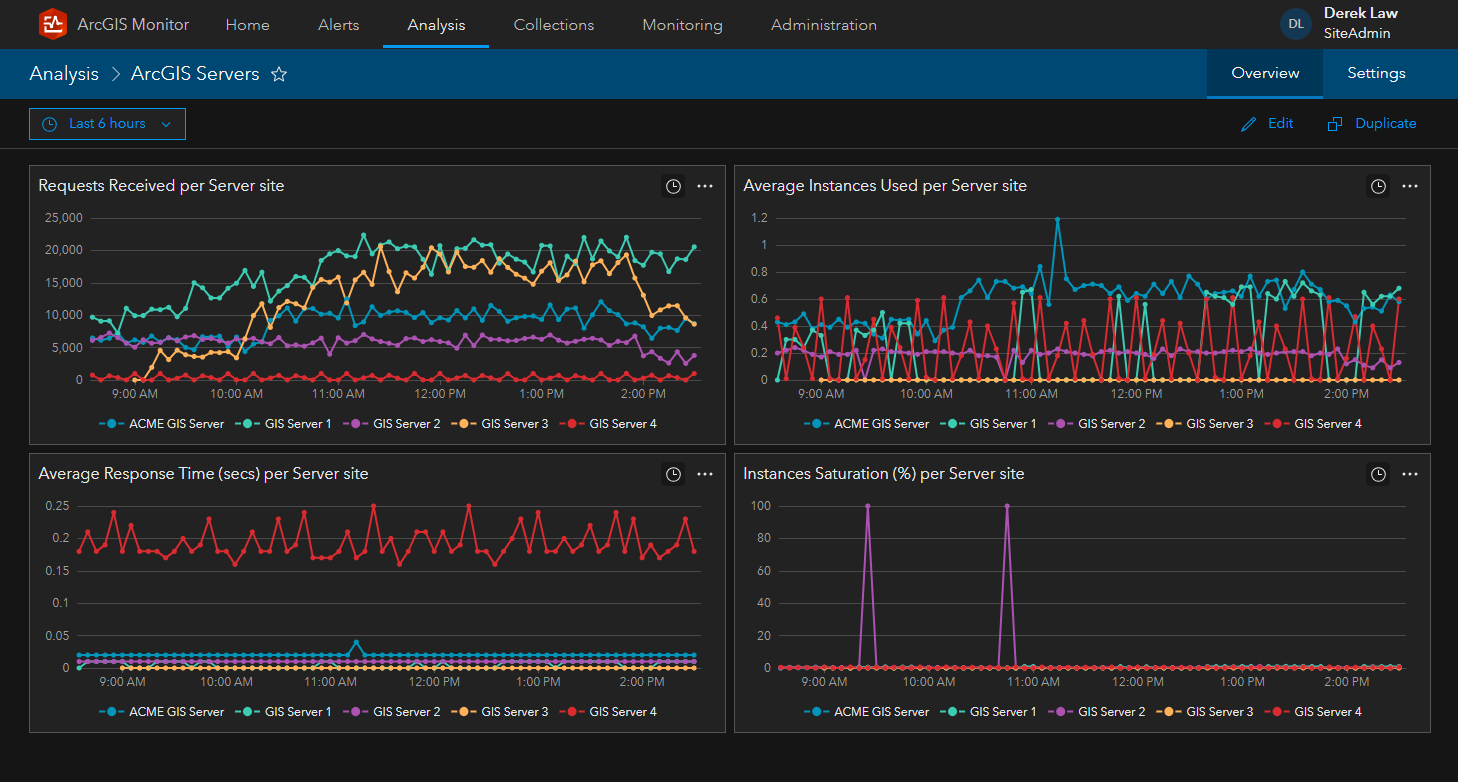Open time settings for Requests Received chart
This screenshot has height=782, width=1458.
pyautogui.click(x=674, y=186)
